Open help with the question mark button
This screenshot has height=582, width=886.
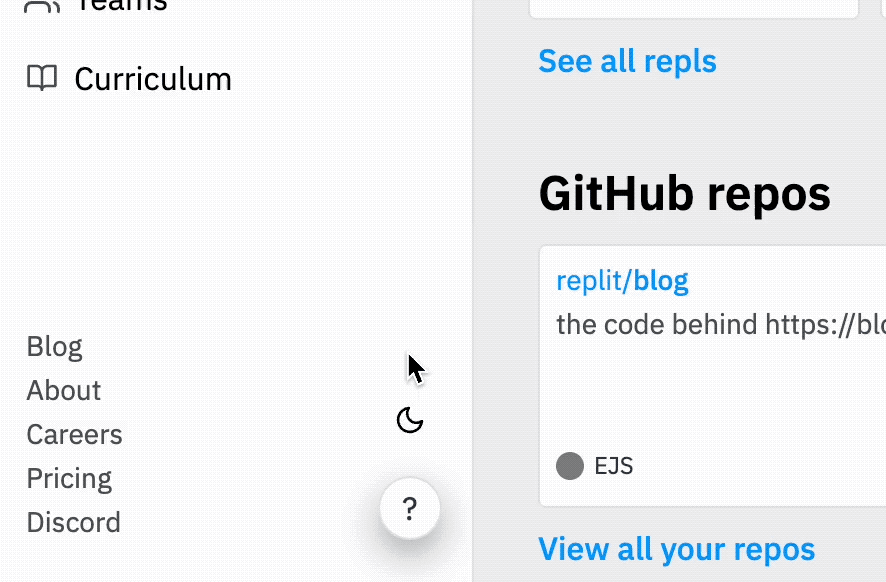(410, 509)
